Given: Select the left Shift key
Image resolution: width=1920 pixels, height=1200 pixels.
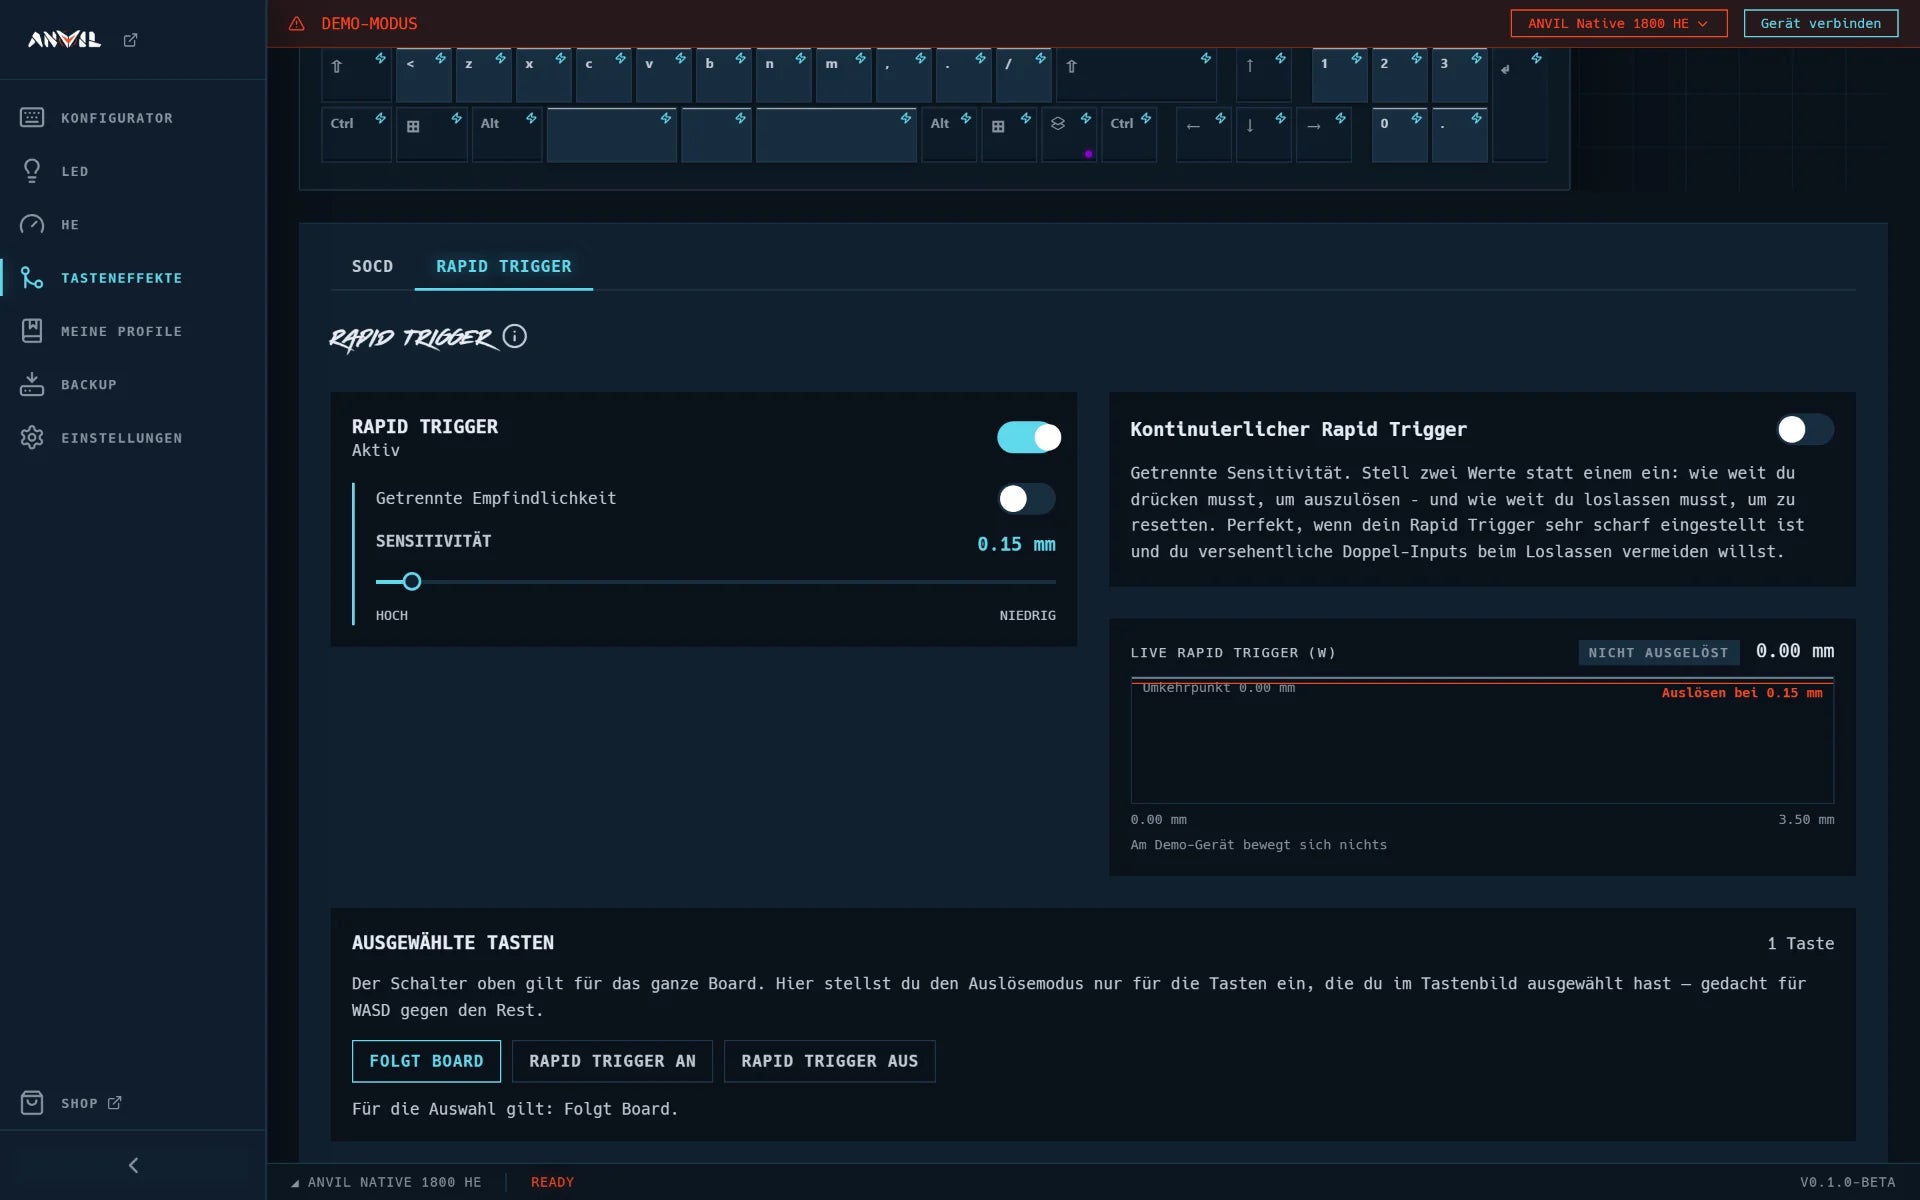Looking at the screenshot, I should 356,75.
